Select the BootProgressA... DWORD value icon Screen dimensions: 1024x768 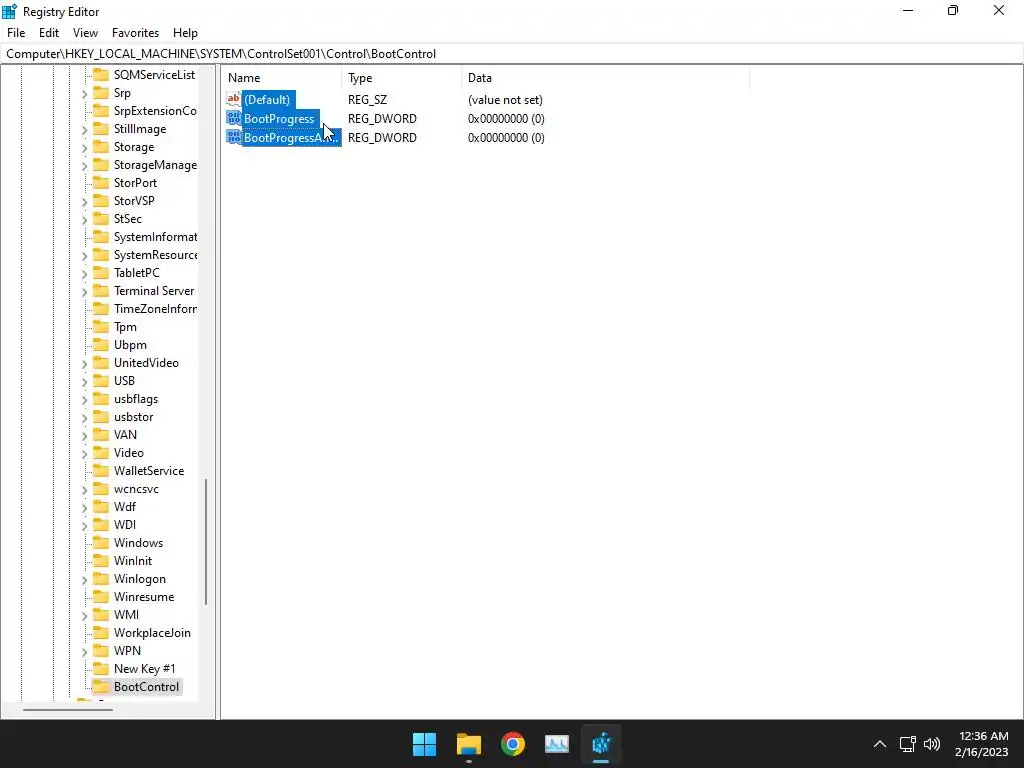point(234,137)
